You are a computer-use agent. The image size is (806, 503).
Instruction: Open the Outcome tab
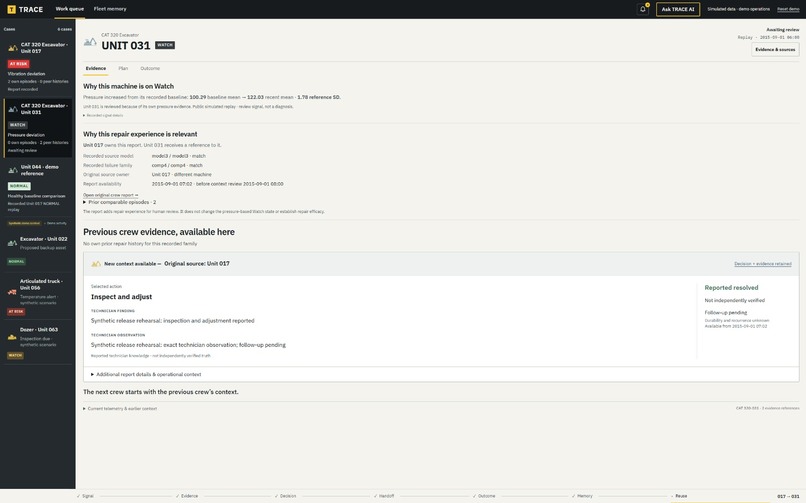pos(150,68)
